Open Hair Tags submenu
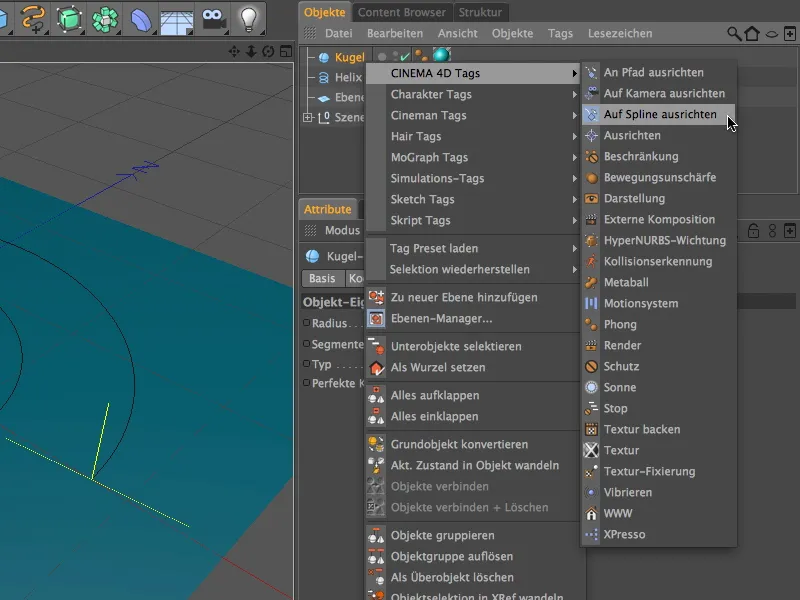The width and height of the screenshot is (800, 600). (472, 136)
